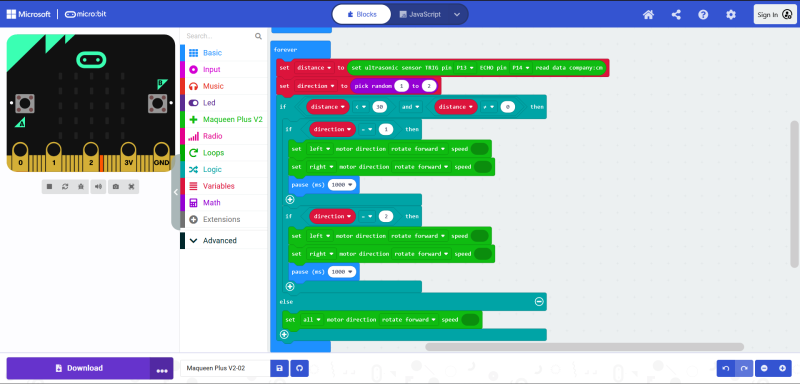Open the 'set distance' variable dropdown

pos(314,68)
